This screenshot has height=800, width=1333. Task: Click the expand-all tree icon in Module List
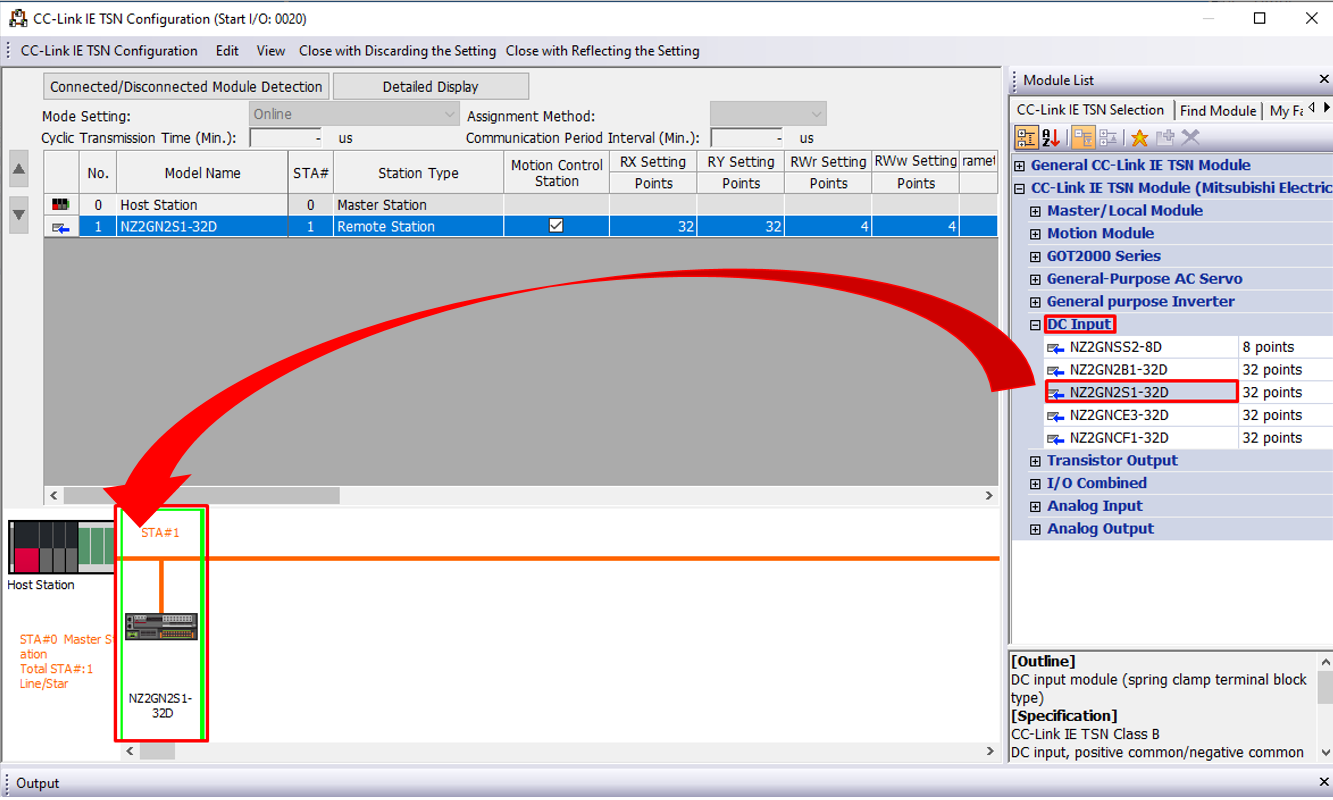pos(1083,138)
